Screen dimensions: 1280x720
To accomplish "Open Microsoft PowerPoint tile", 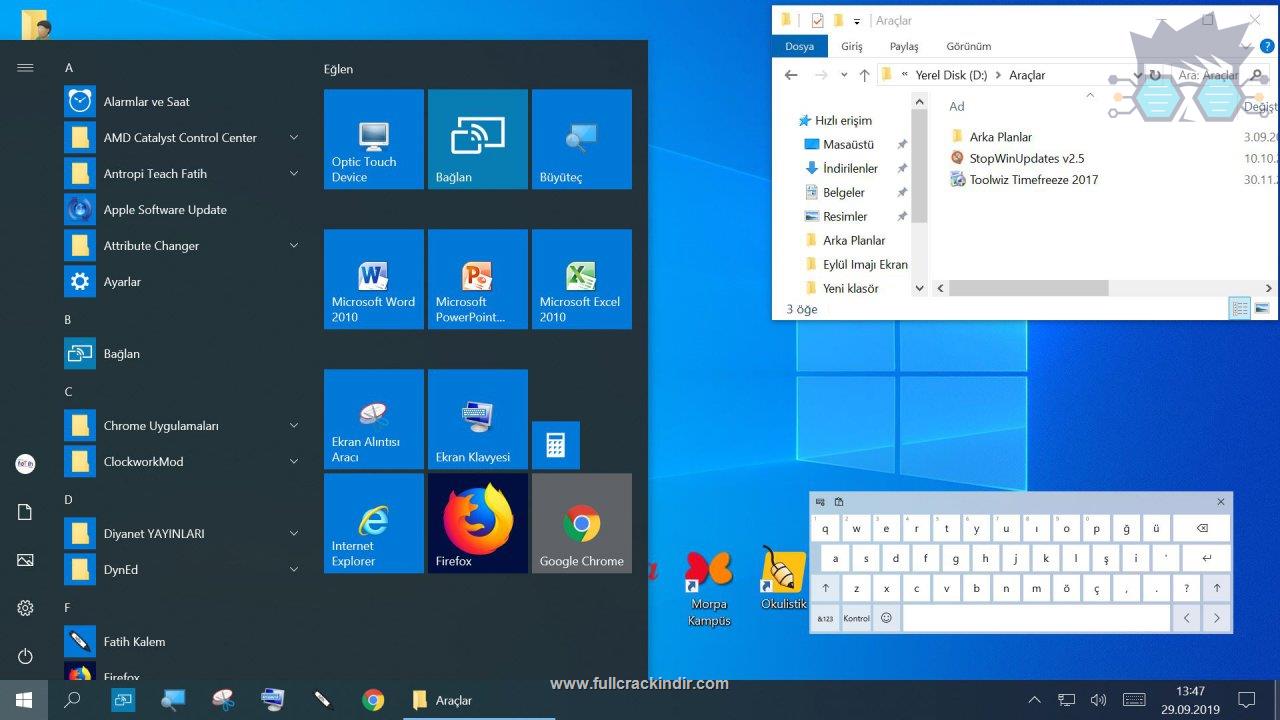I will (478, 279).
